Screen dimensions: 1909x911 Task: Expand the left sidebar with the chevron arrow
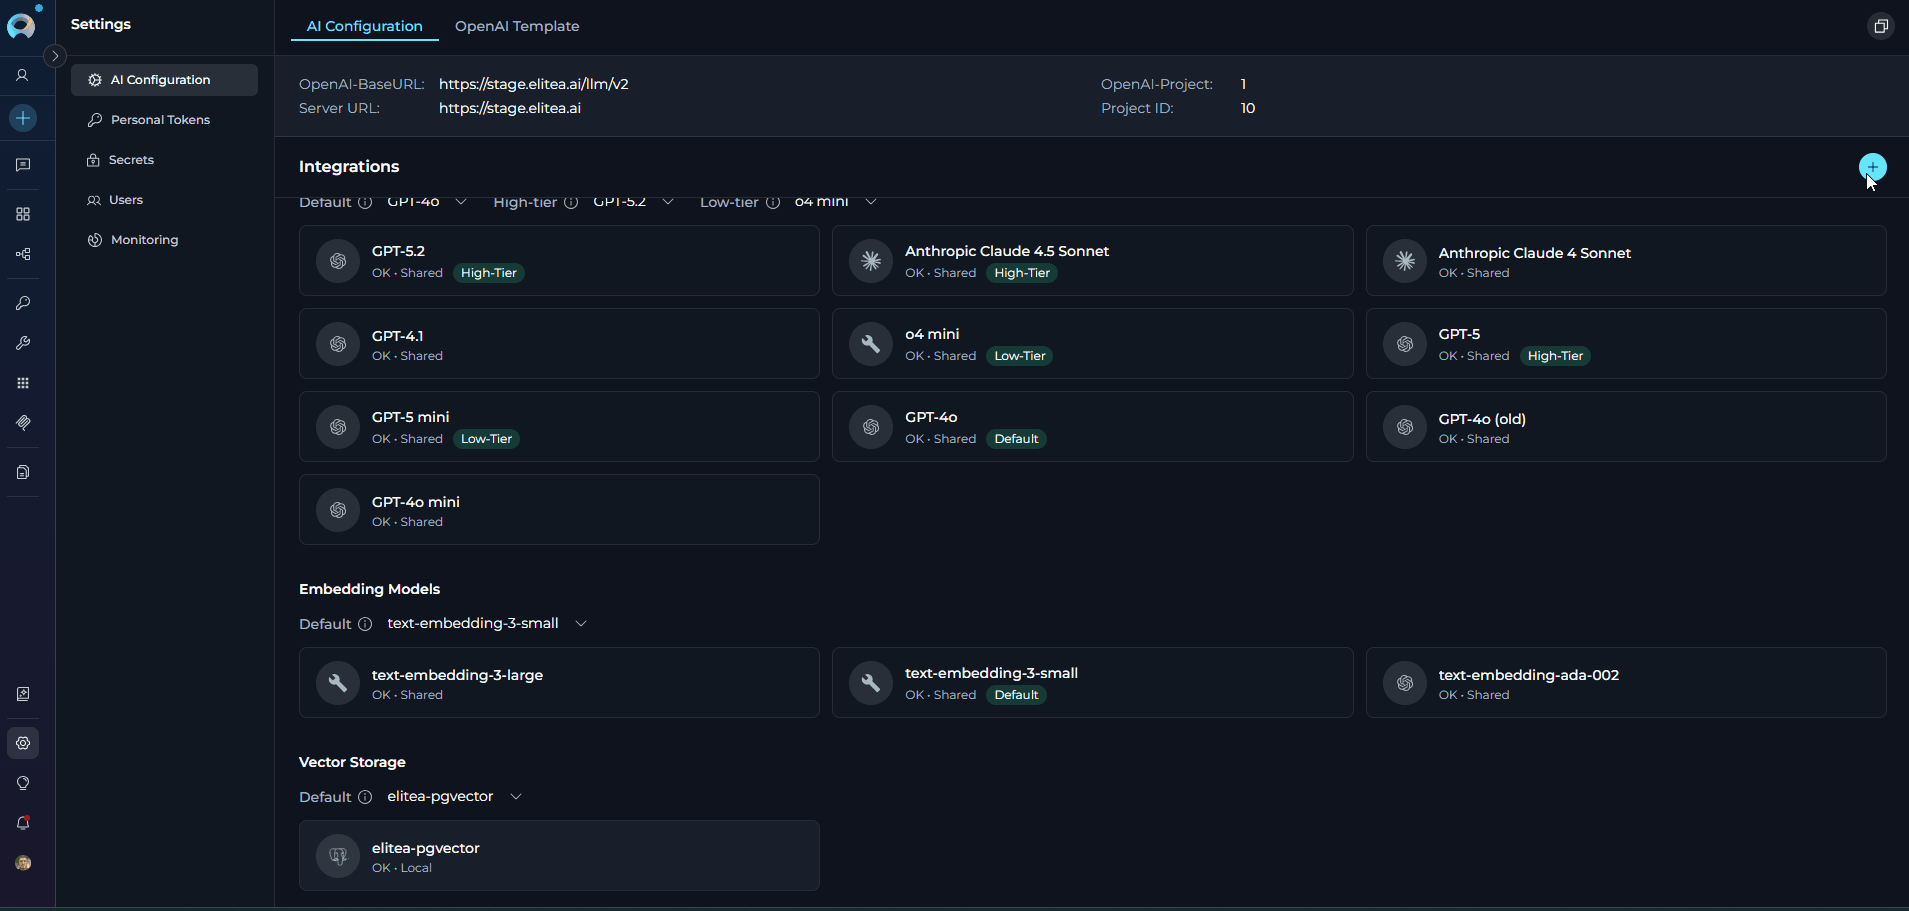click(56, 56)
